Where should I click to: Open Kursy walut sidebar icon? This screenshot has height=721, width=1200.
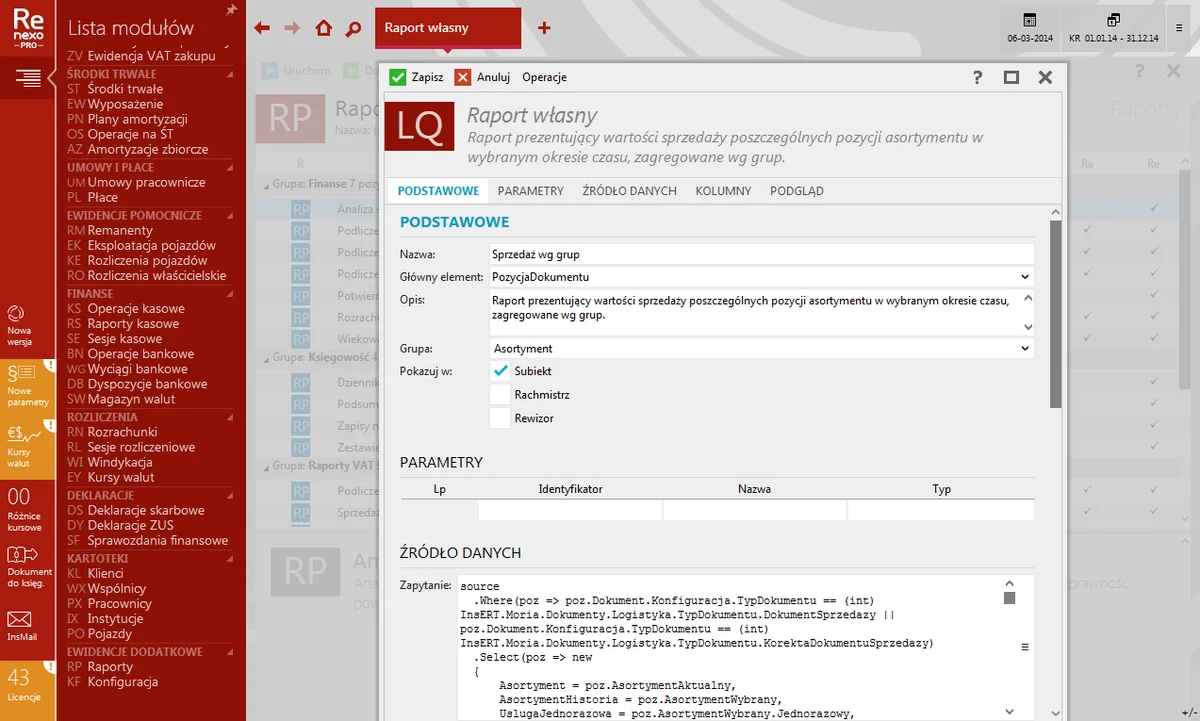[27, 446]
